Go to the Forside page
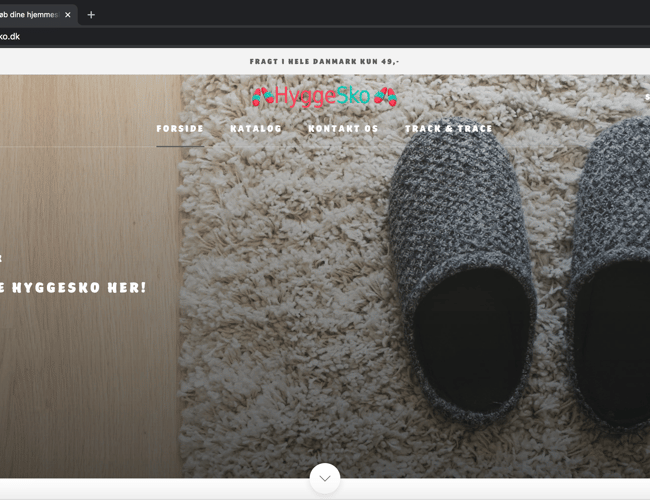650x500 pixels. pos(180,129)
